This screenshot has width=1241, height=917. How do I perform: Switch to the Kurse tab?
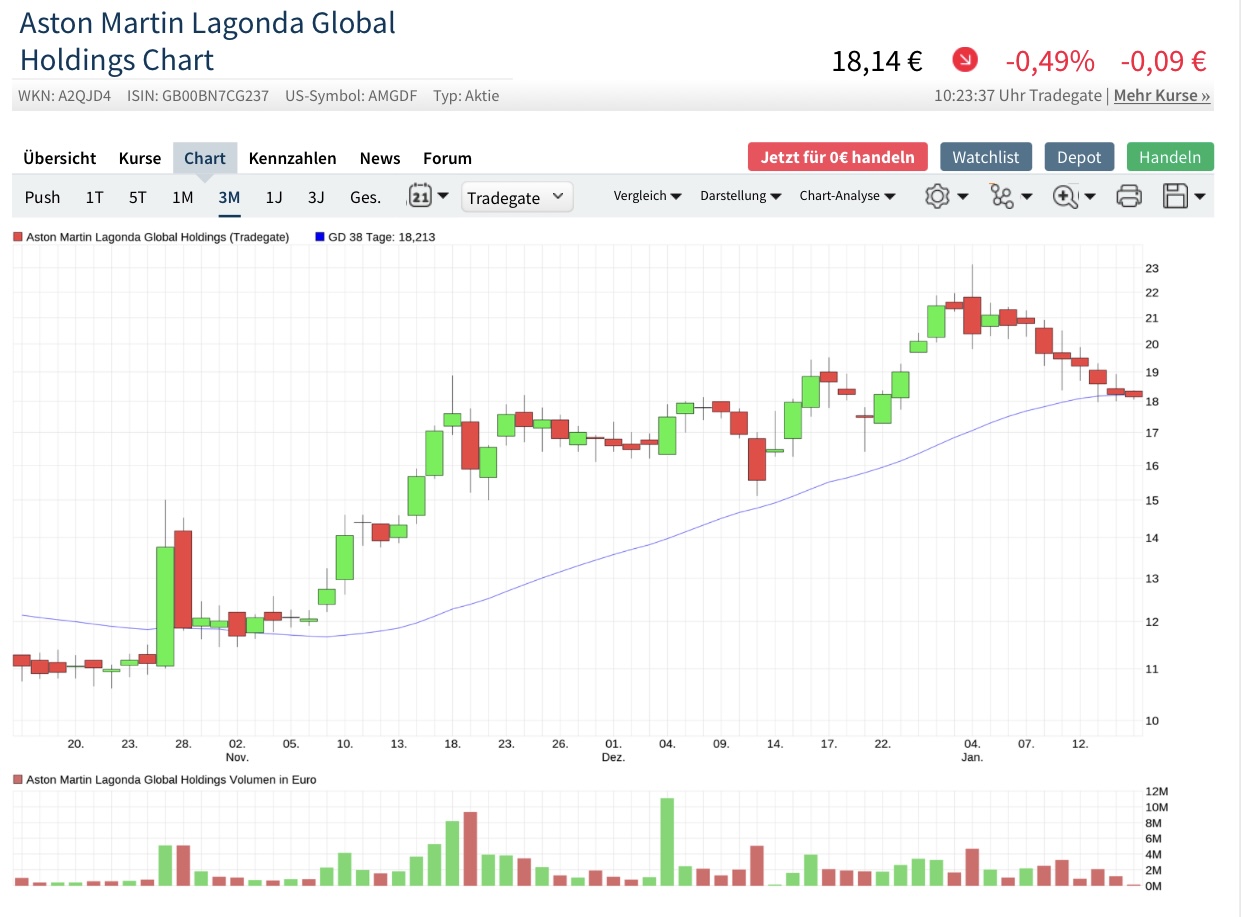pos(140,158)
